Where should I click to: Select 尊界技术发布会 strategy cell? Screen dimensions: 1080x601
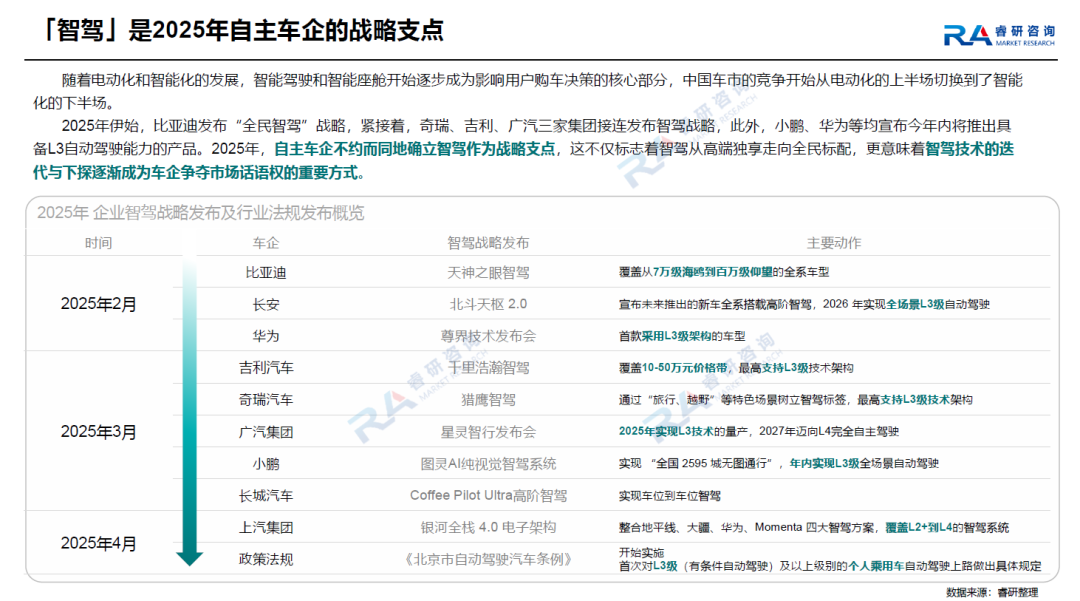pyautogui.click(x=488, y=336)
